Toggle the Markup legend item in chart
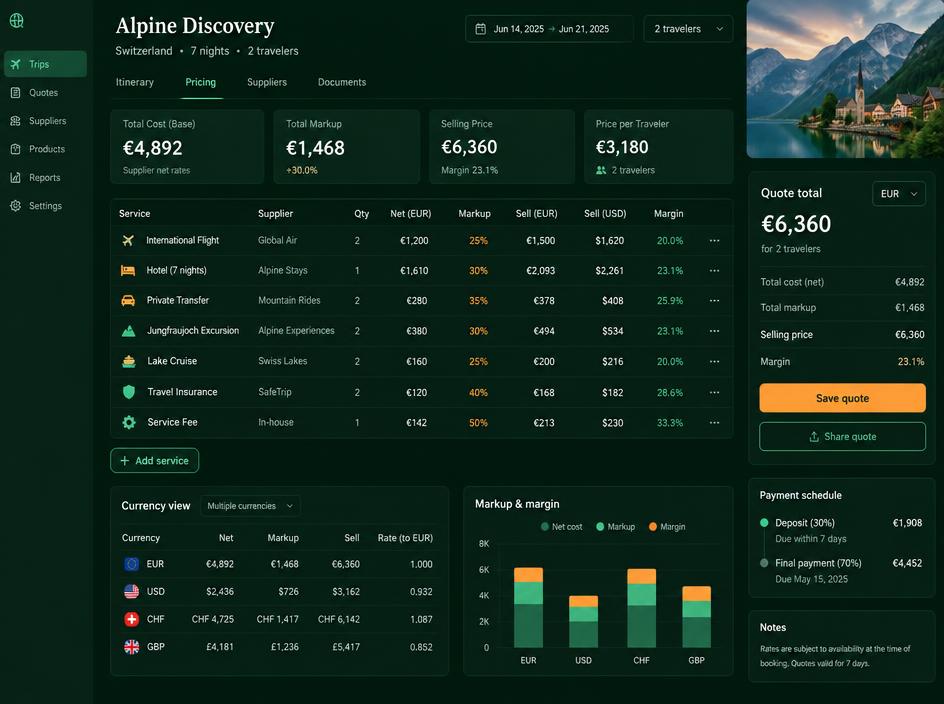 (615, 527)
